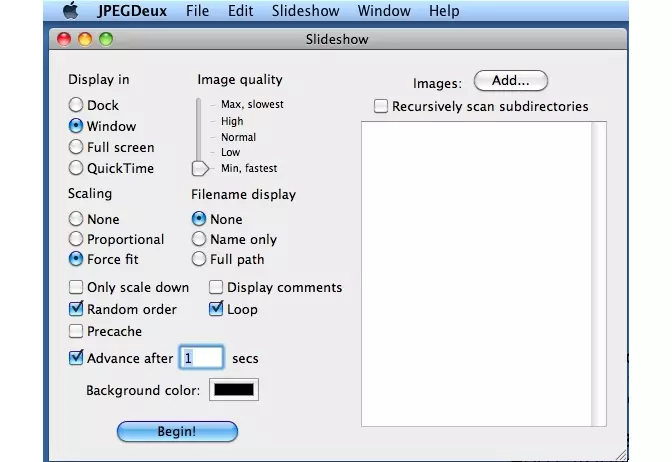Click the Add... images button
Image resolution: width=672 pixels, height=462 pixels.
pyautogui.click(x=510, y=81)
